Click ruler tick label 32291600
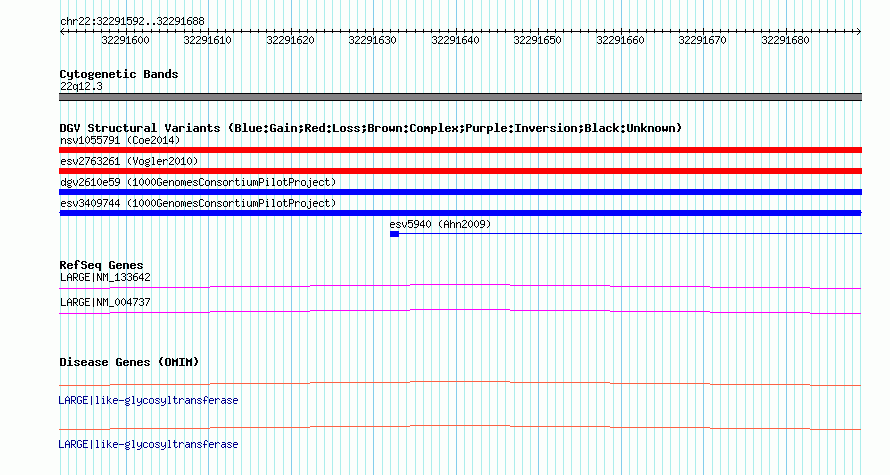The width and height of the screenshot is (890, 475). [125, 40]
